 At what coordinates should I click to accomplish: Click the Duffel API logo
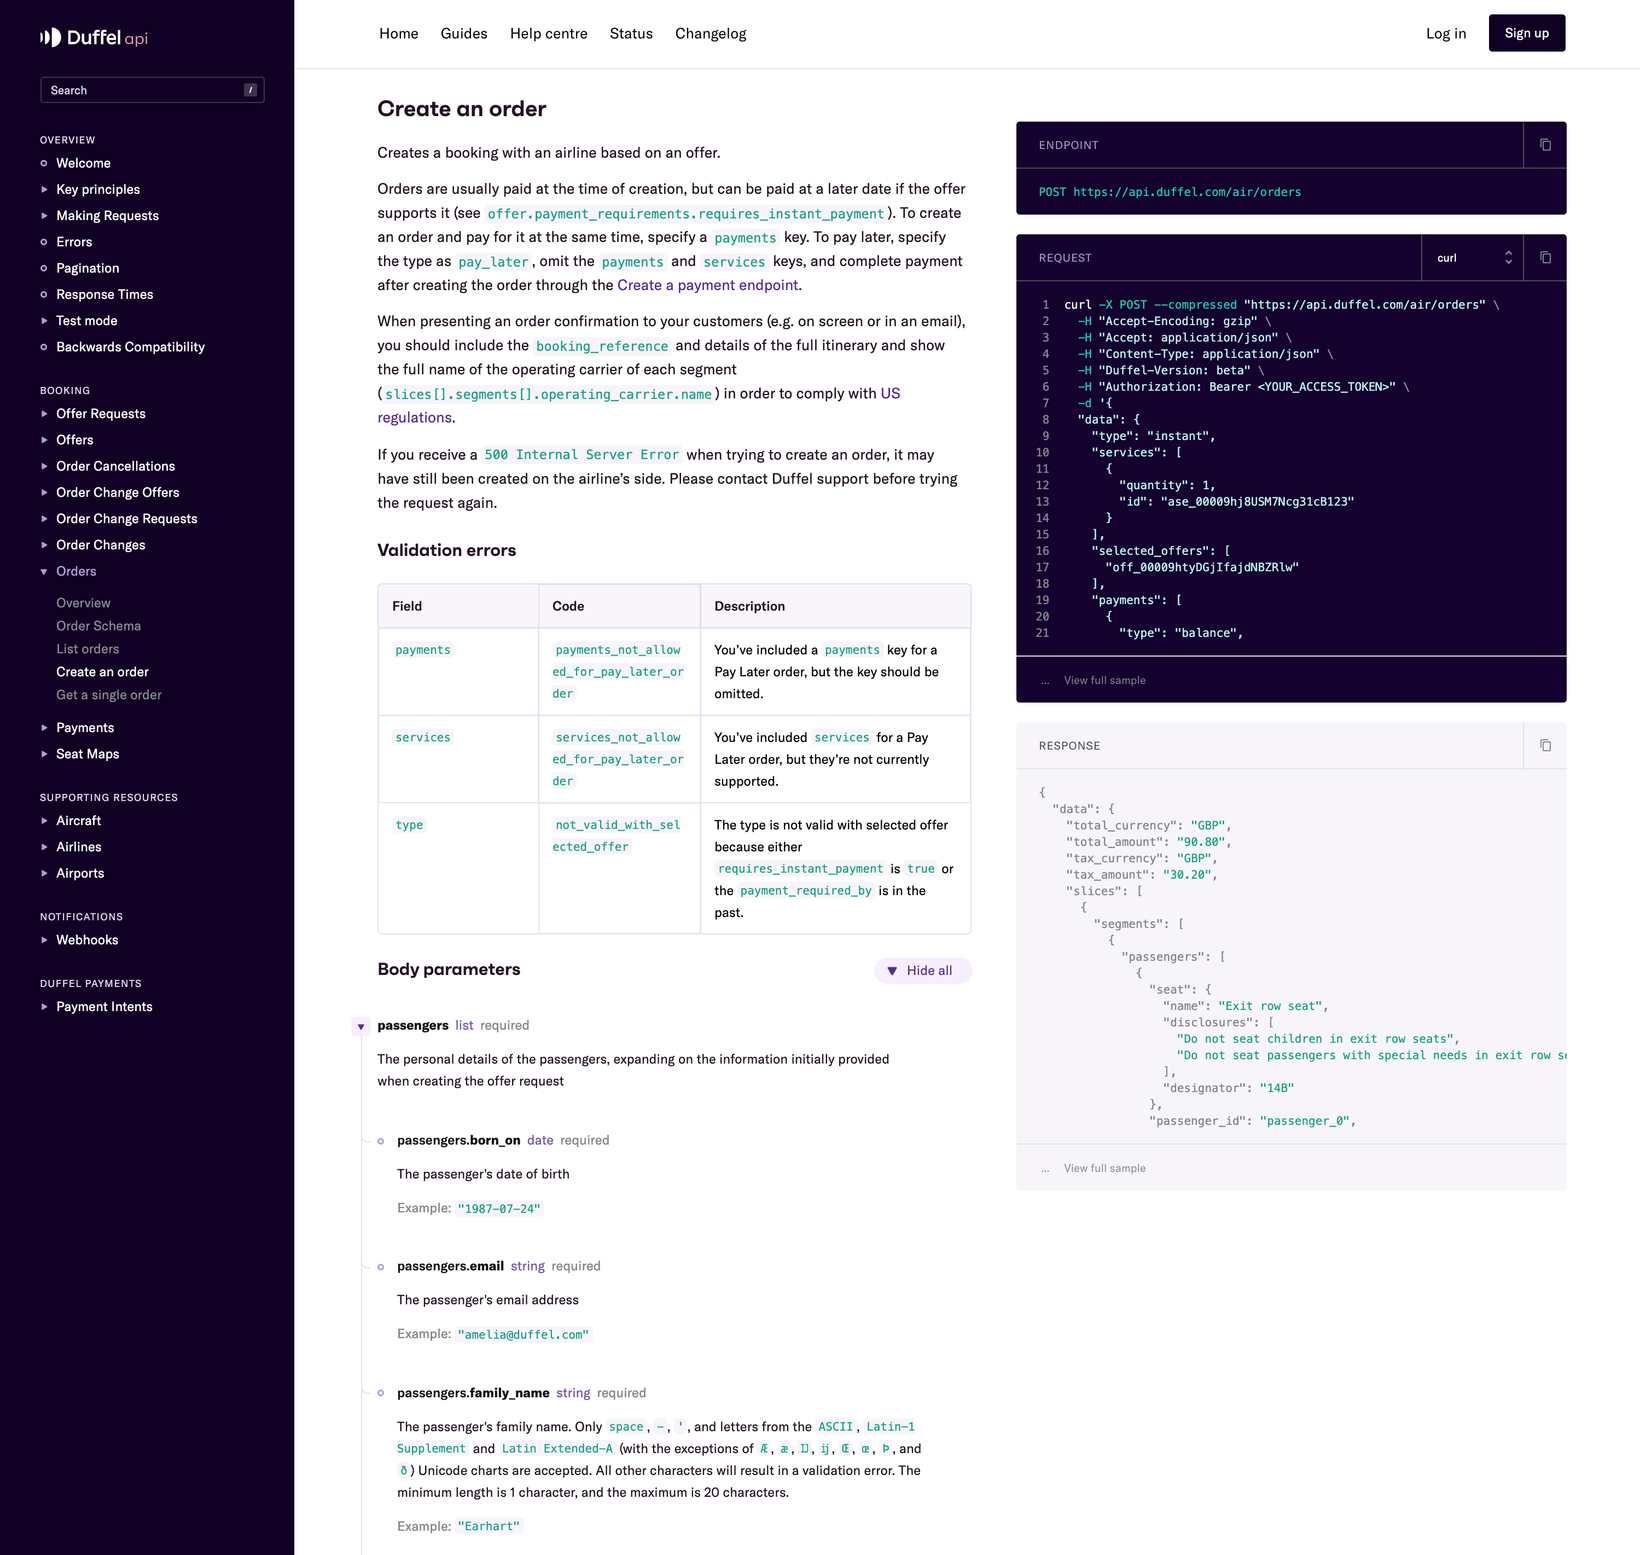(94, 38)
